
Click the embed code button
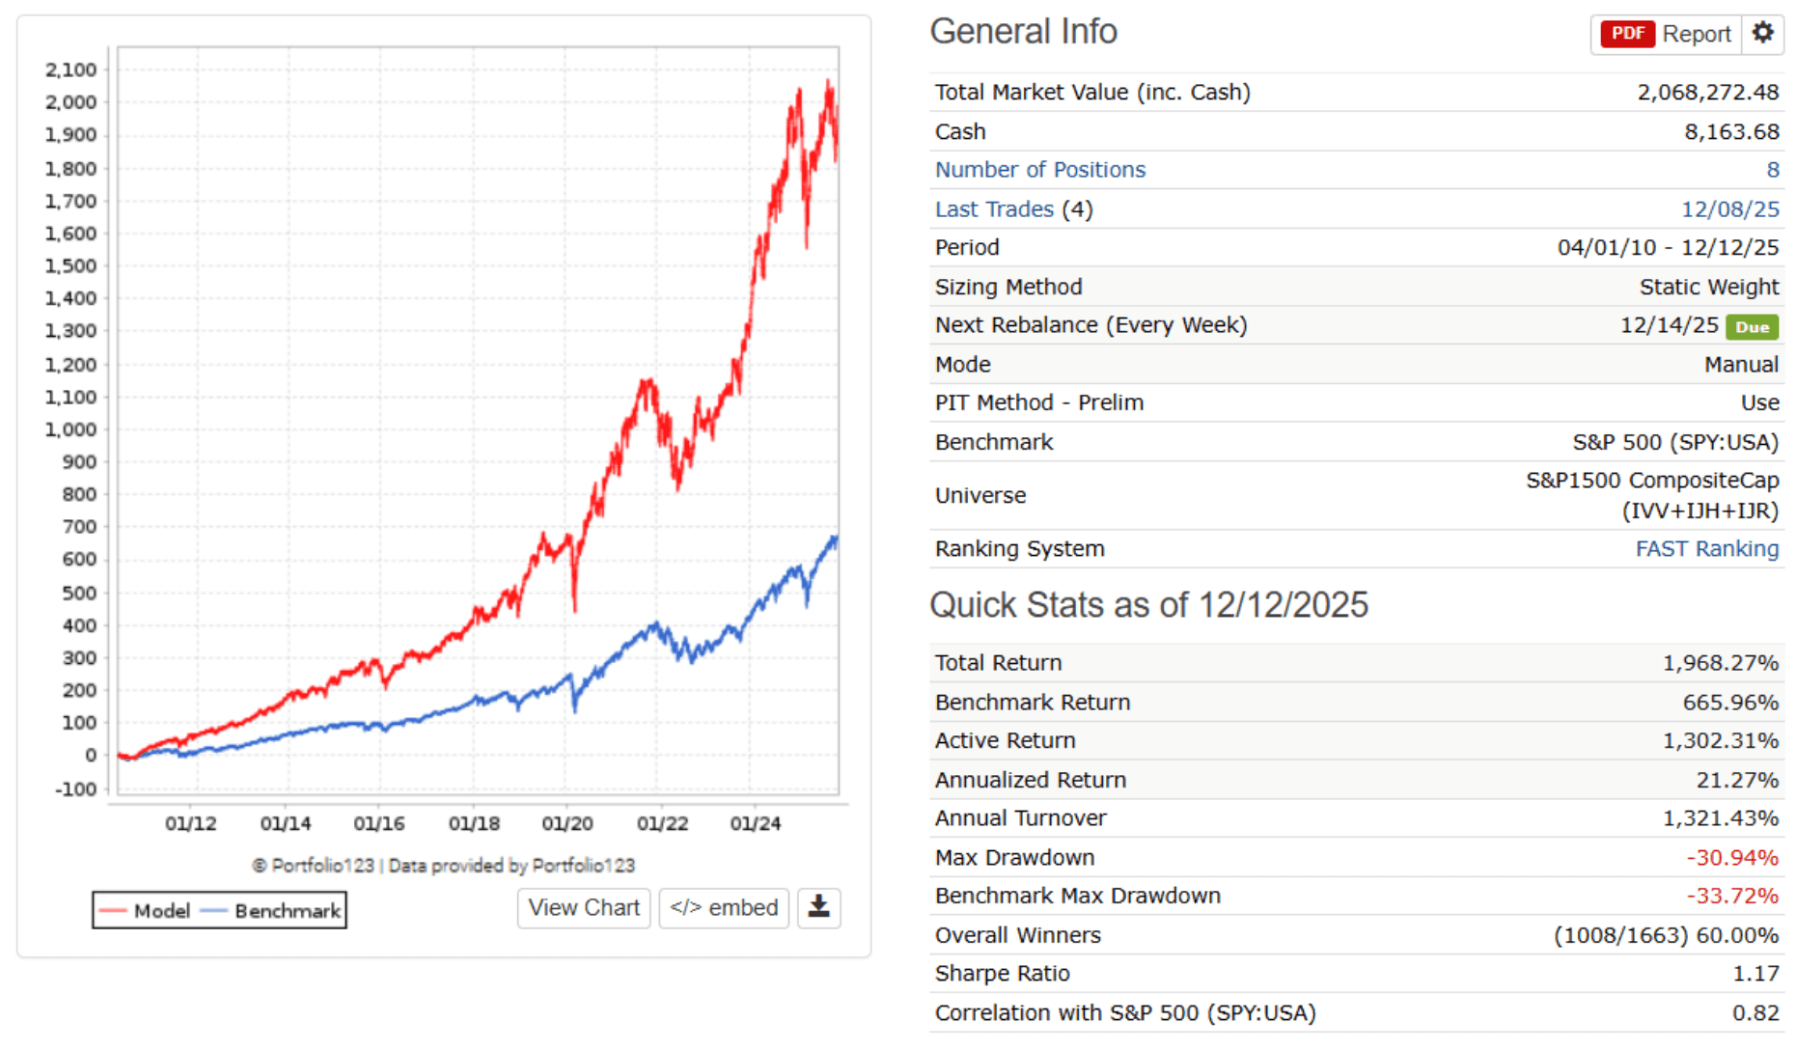tap(723, 907)
